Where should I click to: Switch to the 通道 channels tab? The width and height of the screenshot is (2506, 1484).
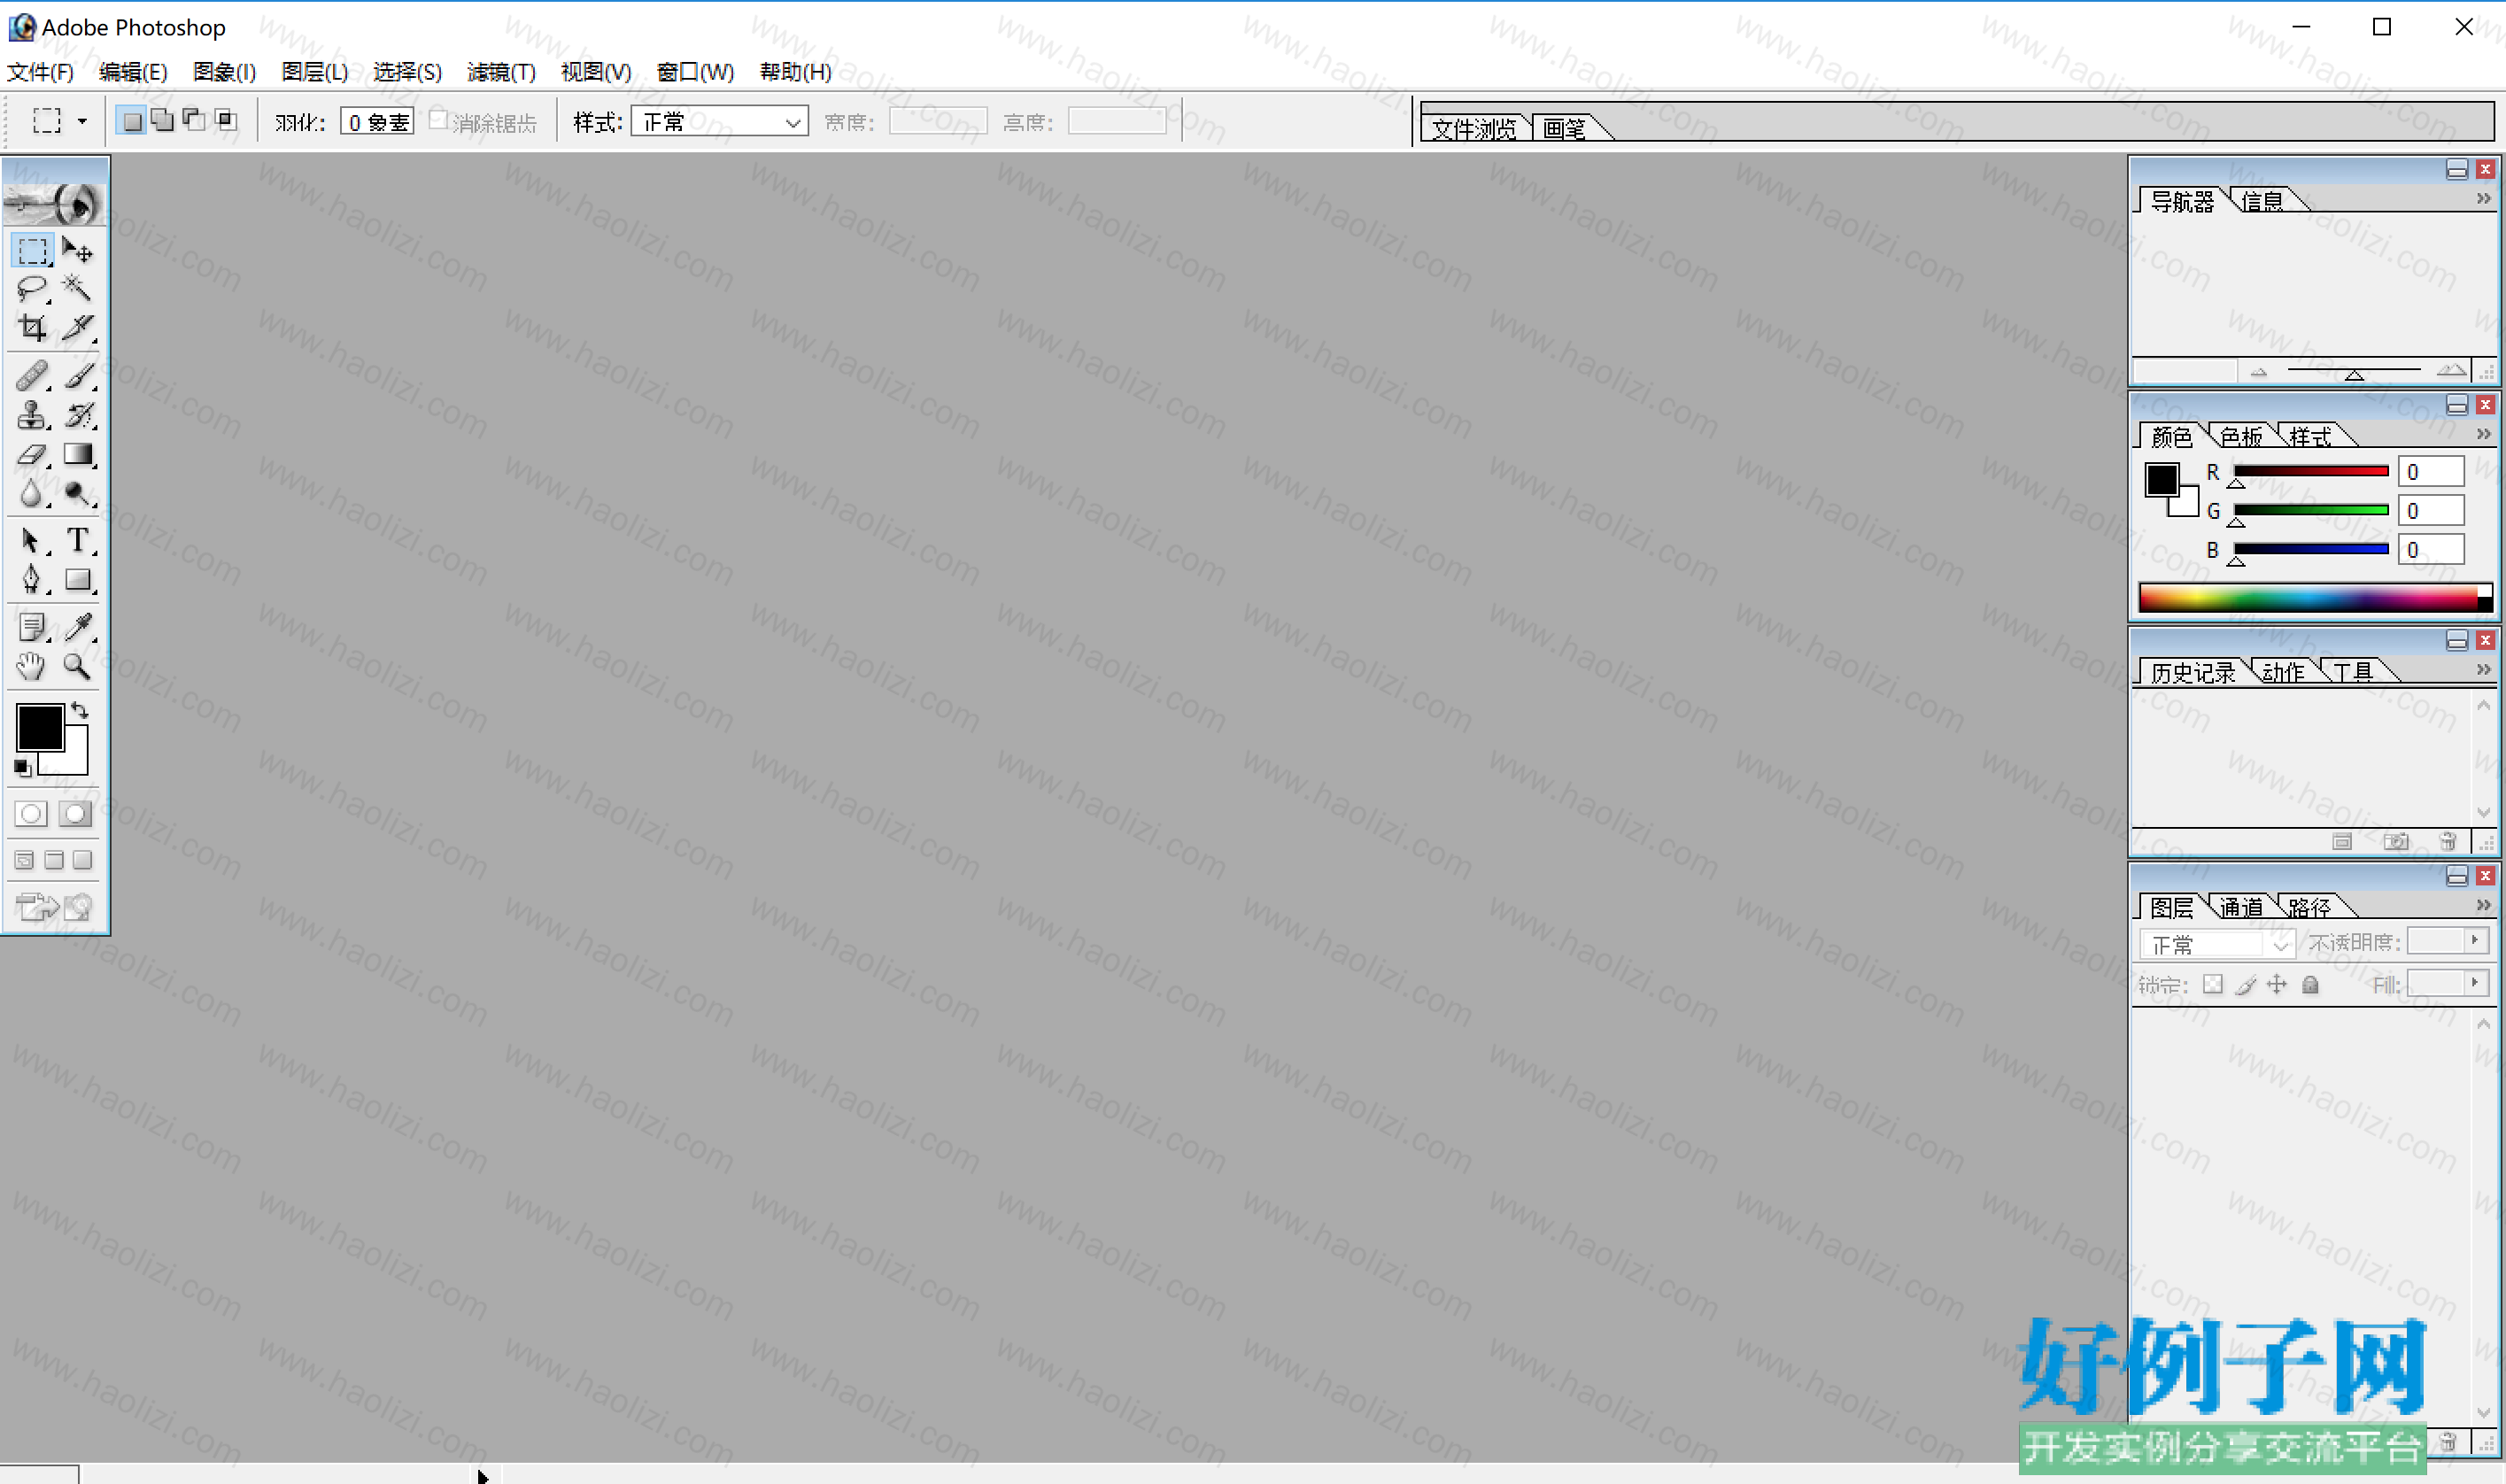(x=2241, y=907)
